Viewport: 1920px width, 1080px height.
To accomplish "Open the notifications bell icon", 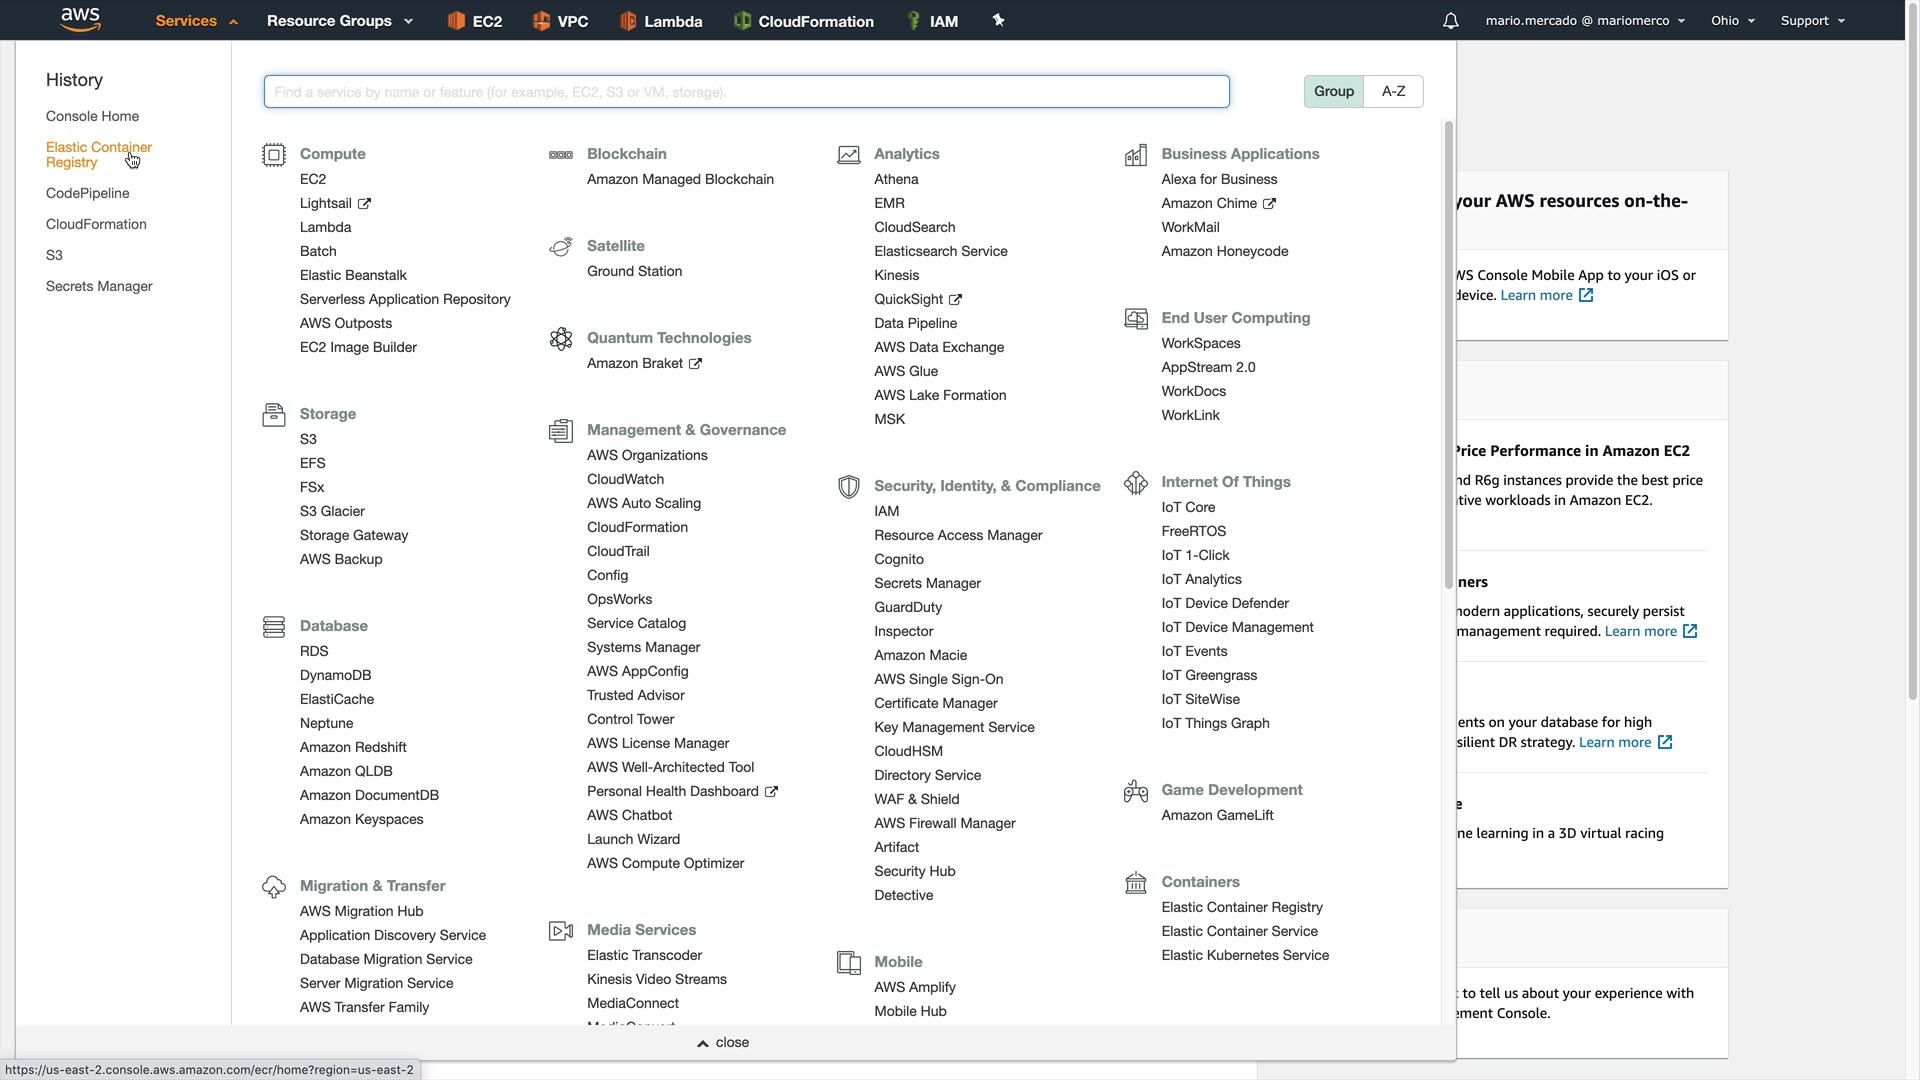I will [1450, 21].
